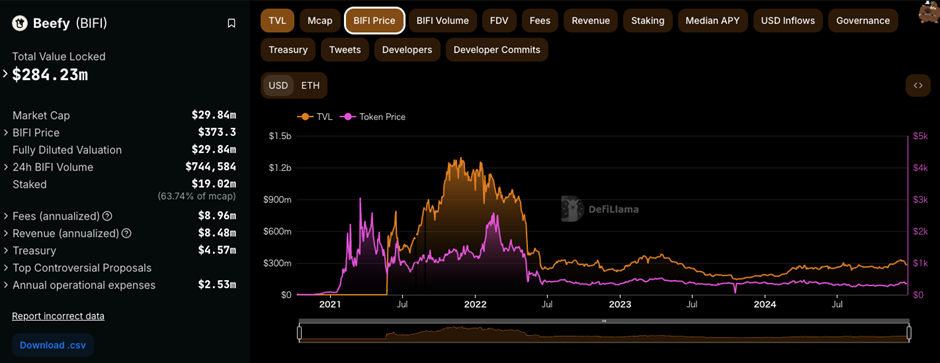Expand the Fees (annualized) row
This screenshot has width=940, height=363.
[x=6, y=216]
